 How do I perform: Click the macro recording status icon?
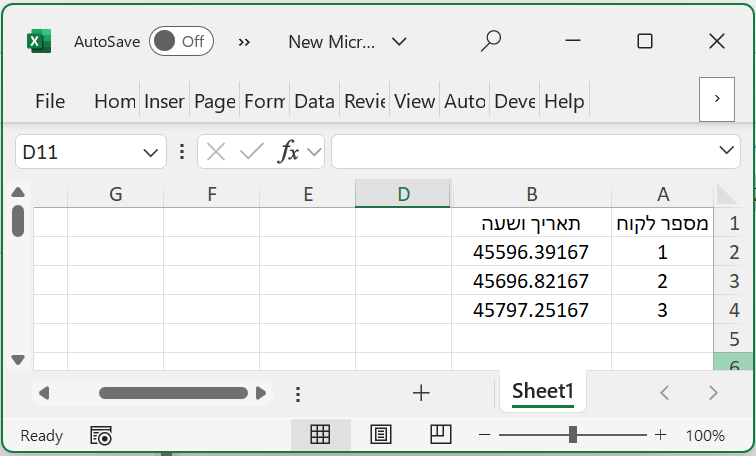[x=101, y=435]
